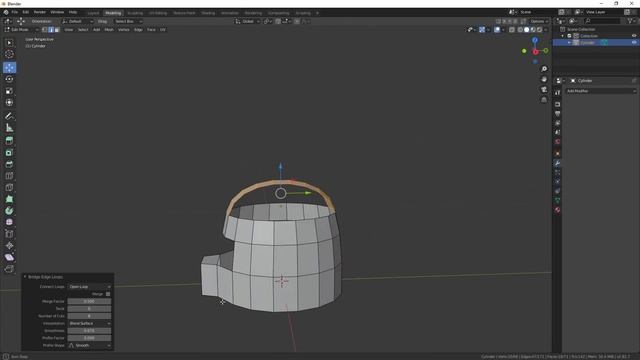The image size is (640, 360).
Task: Hide the Collection using its eye icon
Action: pyautogui.click(x=634, y=36)
